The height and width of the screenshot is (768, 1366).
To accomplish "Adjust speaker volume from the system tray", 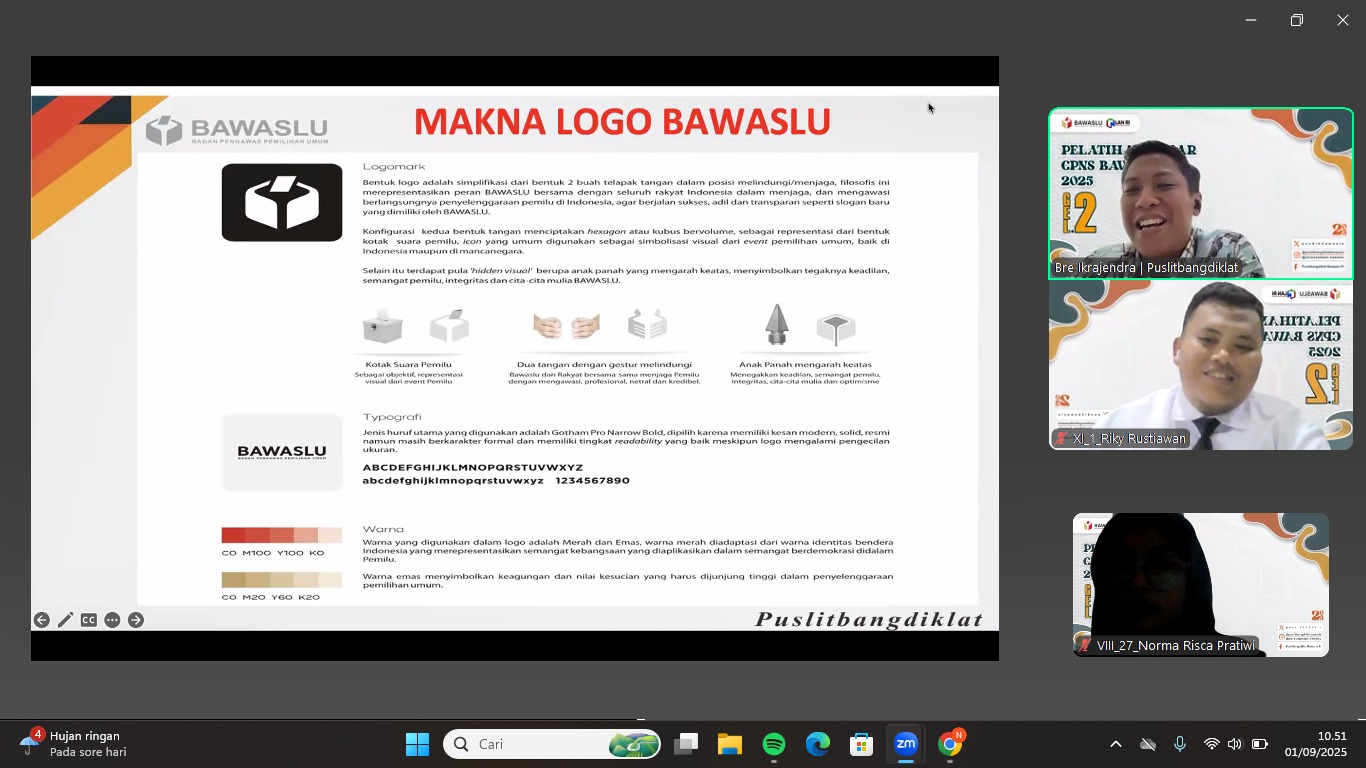I will click(1234, 744).
